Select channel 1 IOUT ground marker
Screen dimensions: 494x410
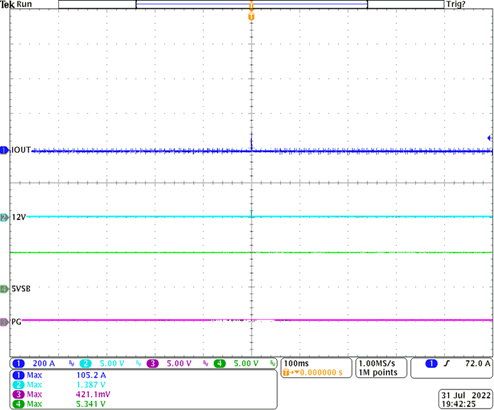click(x=4, y=150)
